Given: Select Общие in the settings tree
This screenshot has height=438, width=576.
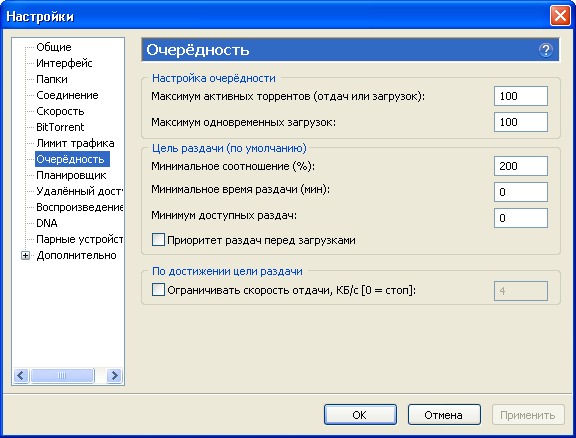Looking at the screenshot, I should click(x=54, y=47).
